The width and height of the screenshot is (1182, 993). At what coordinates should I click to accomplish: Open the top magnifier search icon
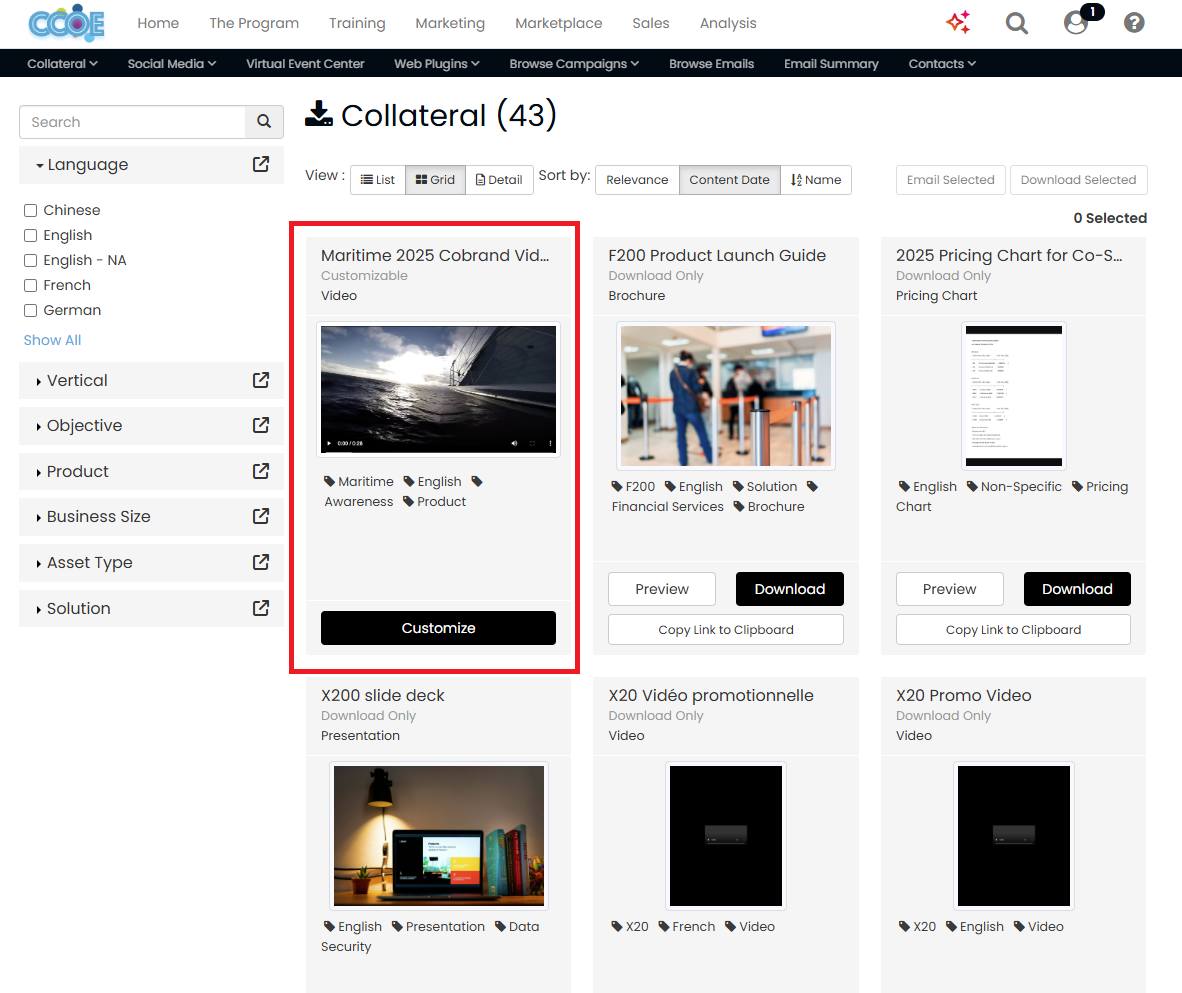click(x=1017, y=23)
